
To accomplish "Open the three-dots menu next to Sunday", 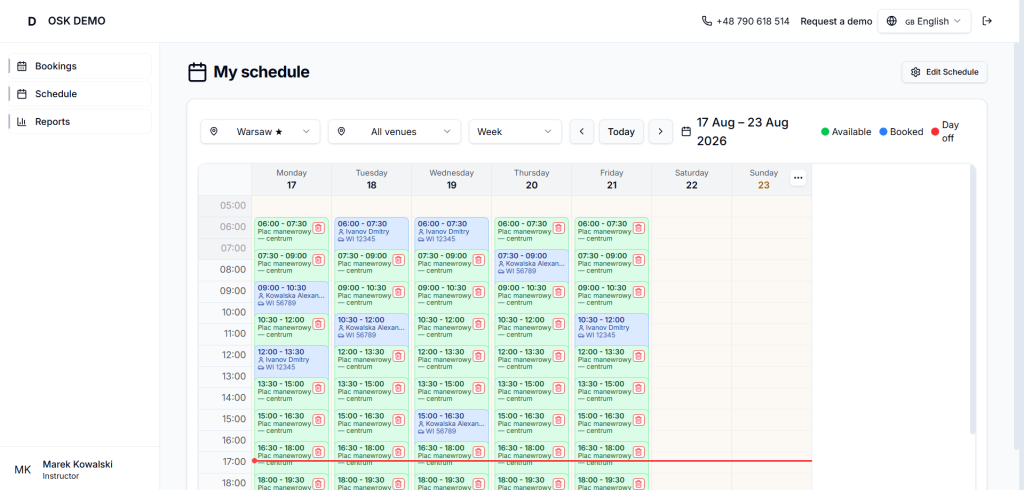I will [x=797, y=178].
